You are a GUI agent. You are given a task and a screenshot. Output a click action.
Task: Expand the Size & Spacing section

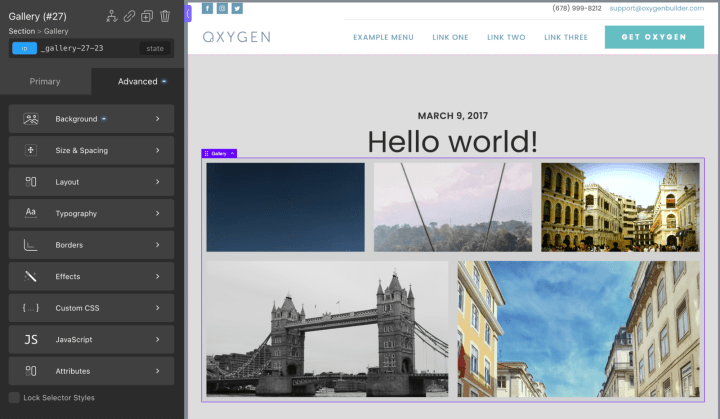tap(91, 150)
